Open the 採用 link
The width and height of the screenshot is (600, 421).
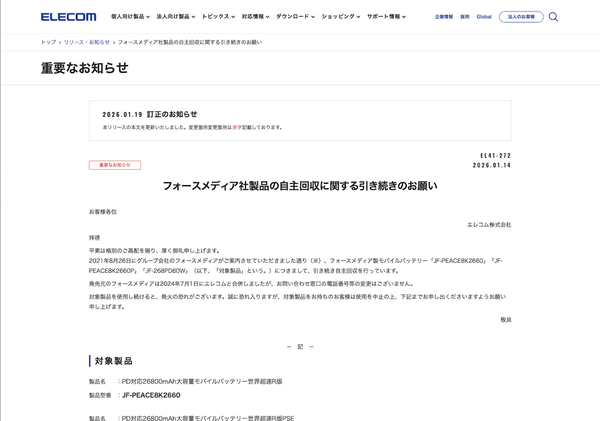465,17
